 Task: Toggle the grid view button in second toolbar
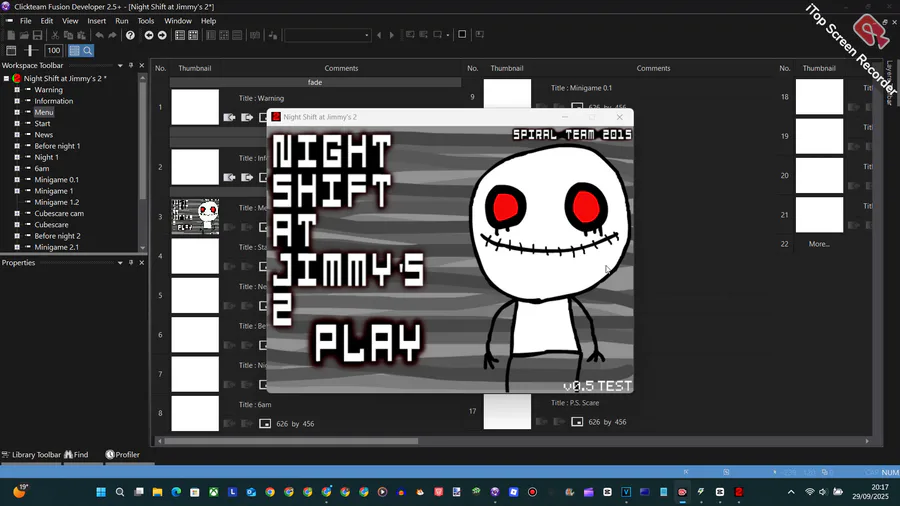click(74, 50)
